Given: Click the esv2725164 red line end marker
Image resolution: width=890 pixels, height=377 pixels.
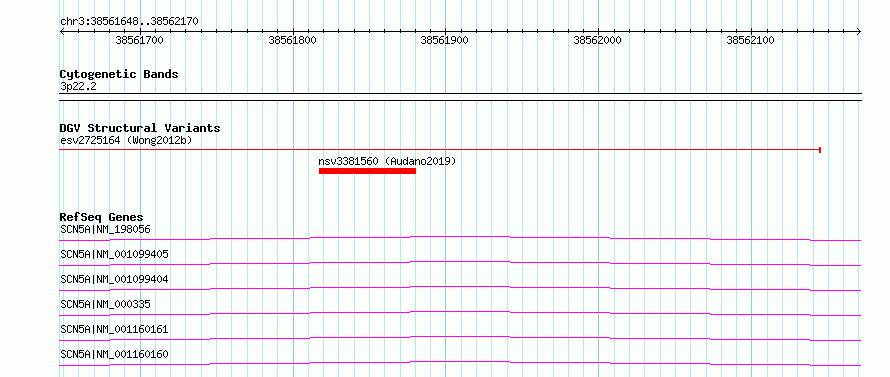Looking at the screenshot, I should pyautogui.click(x=820, y=150).
